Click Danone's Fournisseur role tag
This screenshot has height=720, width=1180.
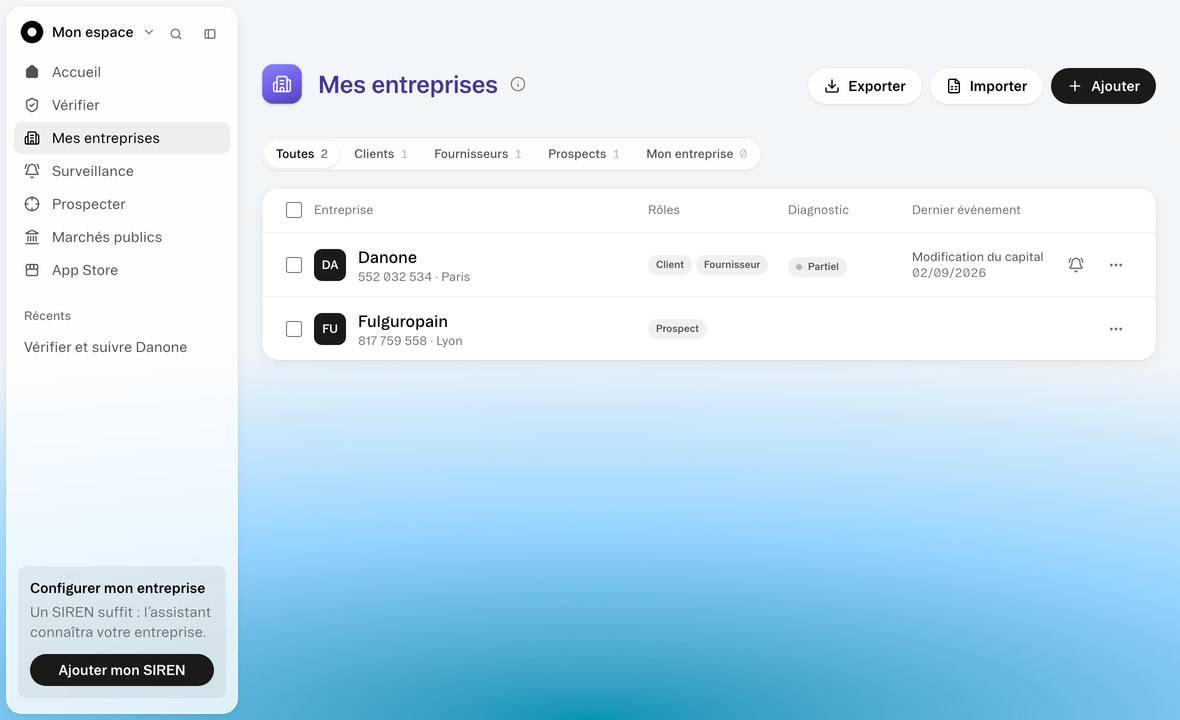pyautogui.click(x=732, y=265)
